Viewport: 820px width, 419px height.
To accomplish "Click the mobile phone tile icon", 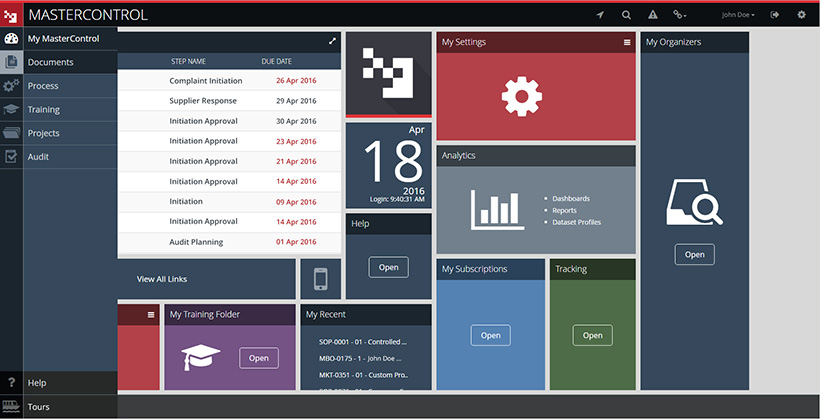I will [x=321, y=279].
